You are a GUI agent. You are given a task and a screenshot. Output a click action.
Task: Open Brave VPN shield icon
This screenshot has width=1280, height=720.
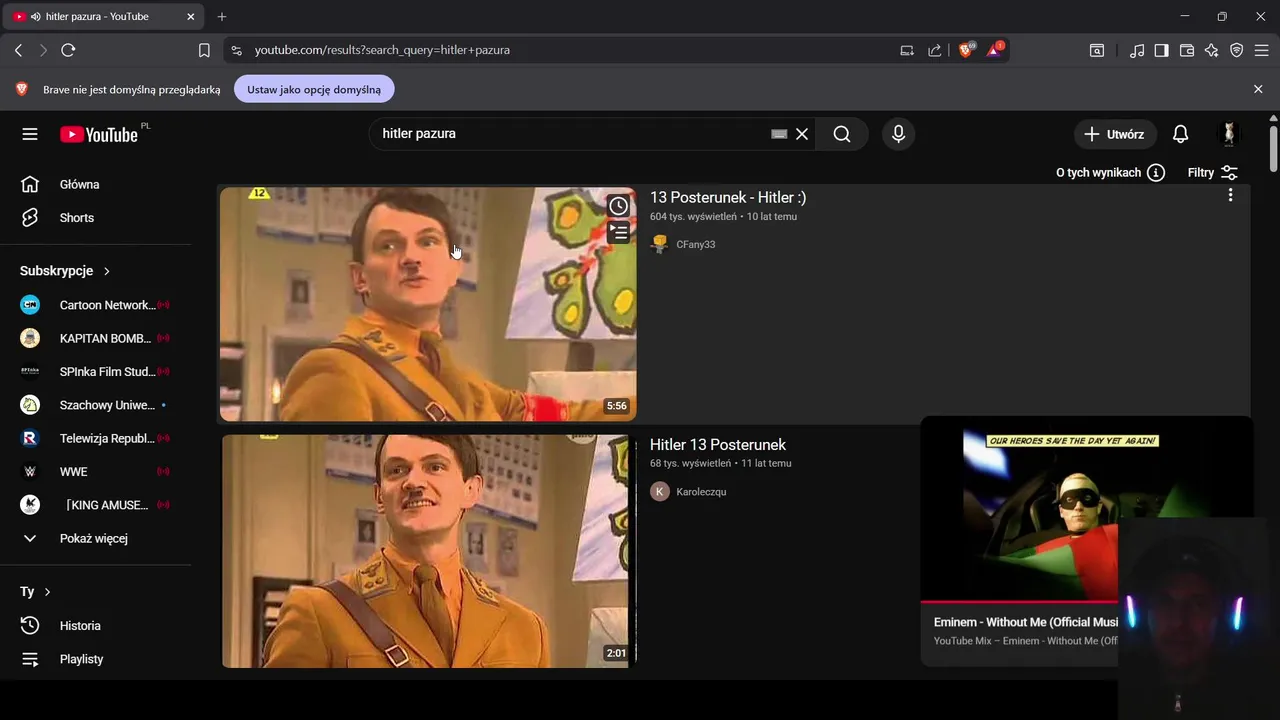[1237, 50]
